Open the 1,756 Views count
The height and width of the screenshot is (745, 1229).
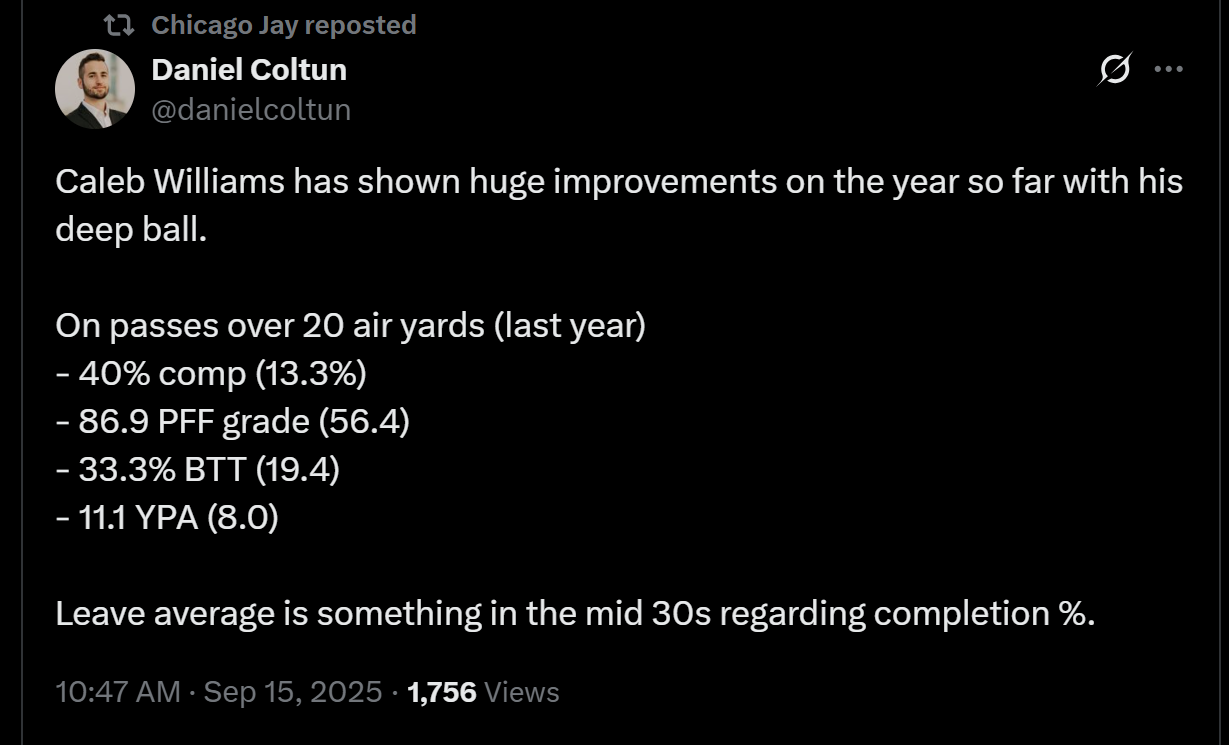tap(484, 691)
